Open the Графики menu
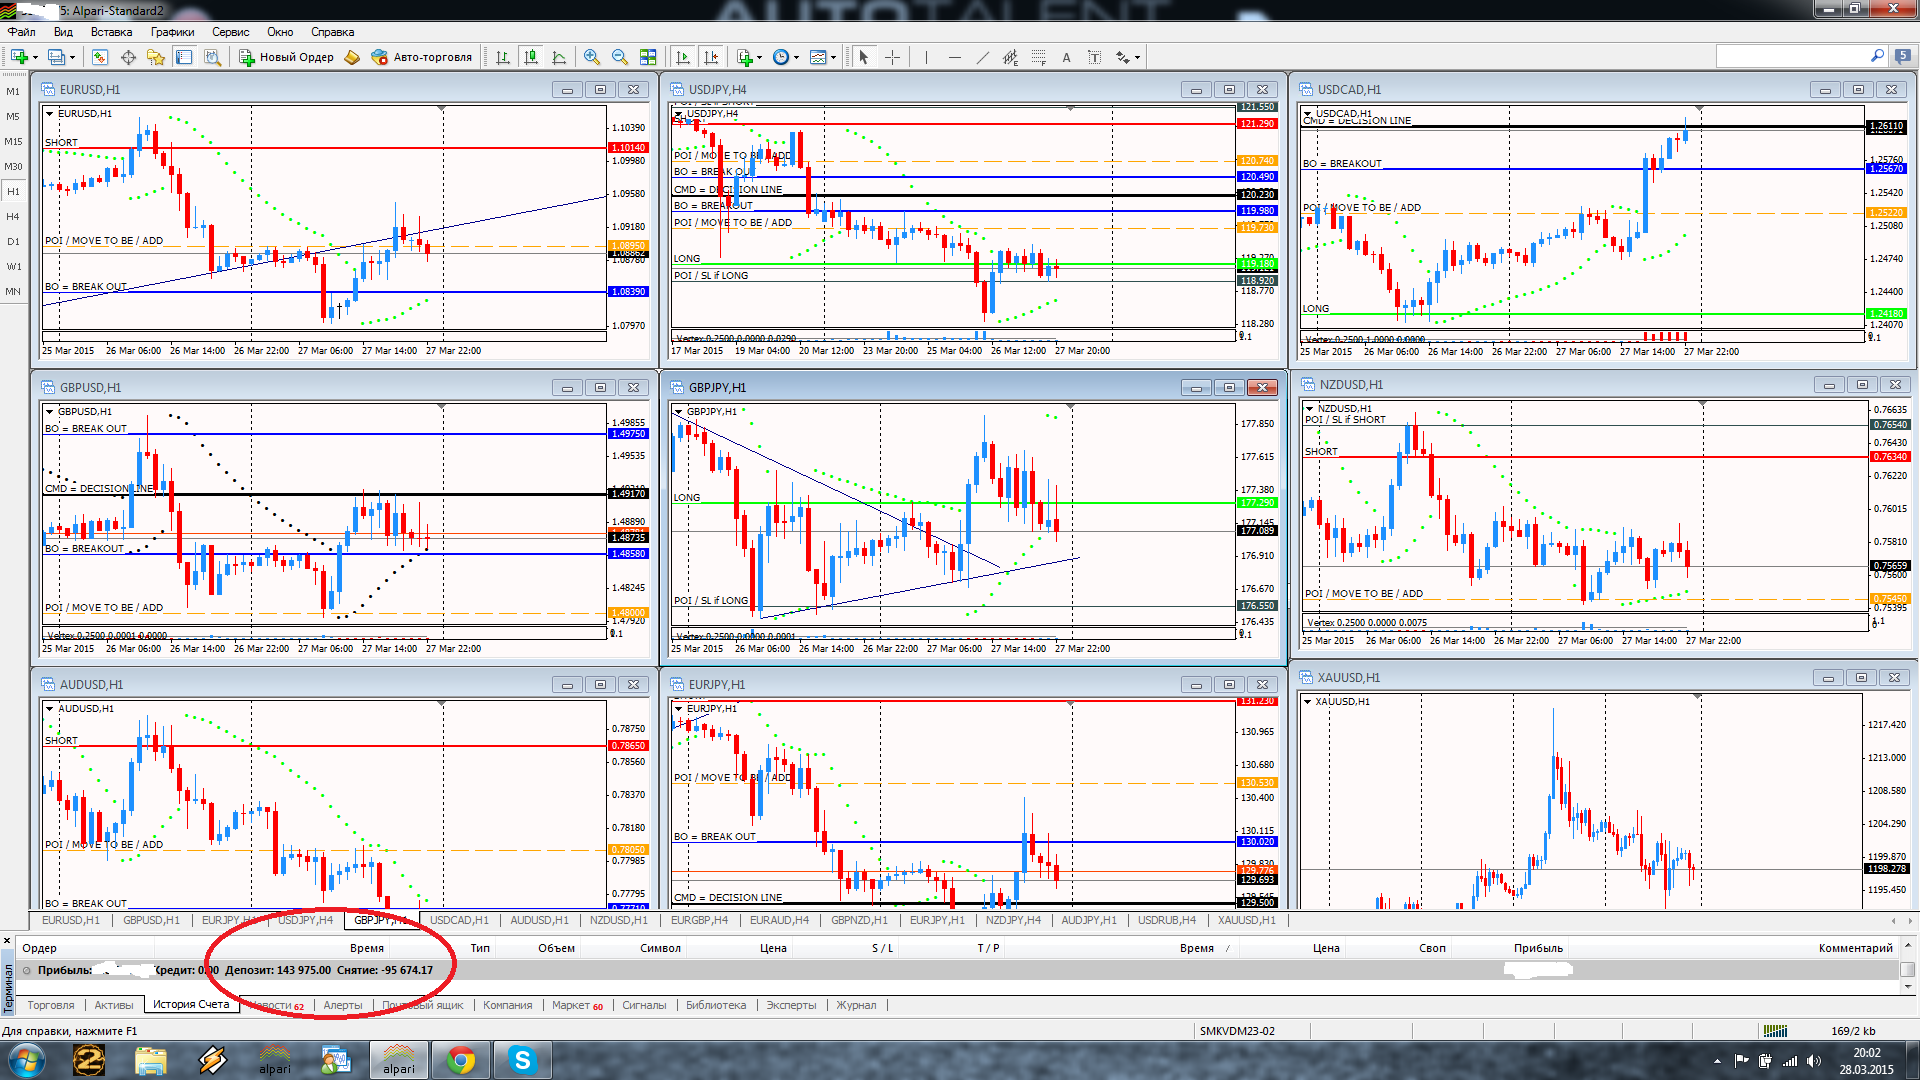 pyautogui.click(x=172, y=32)
